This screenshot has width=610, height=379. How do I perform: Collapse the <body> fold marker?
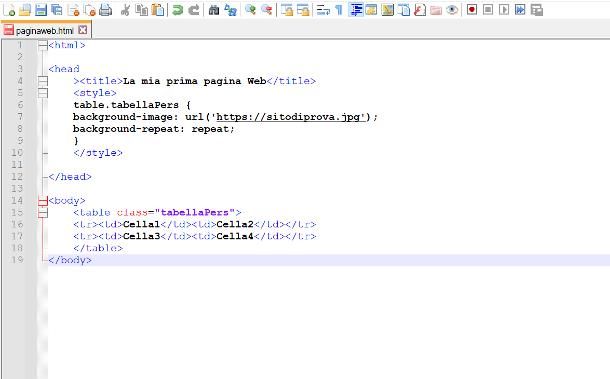point(43,201)
